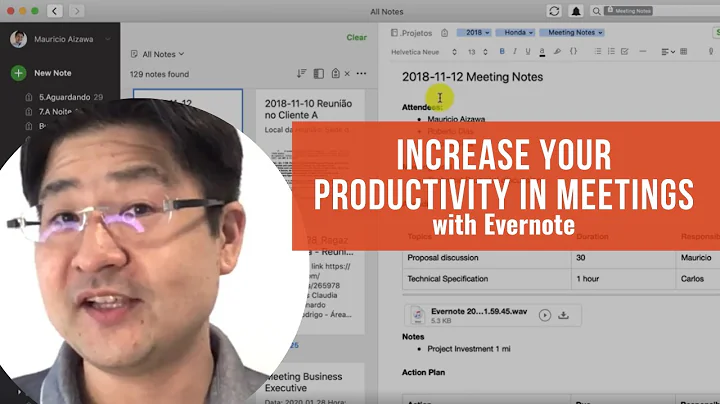Go forward with the right arrow button
Screen dimensions: 720x404
pyautogui.click(x=76, y=11)
